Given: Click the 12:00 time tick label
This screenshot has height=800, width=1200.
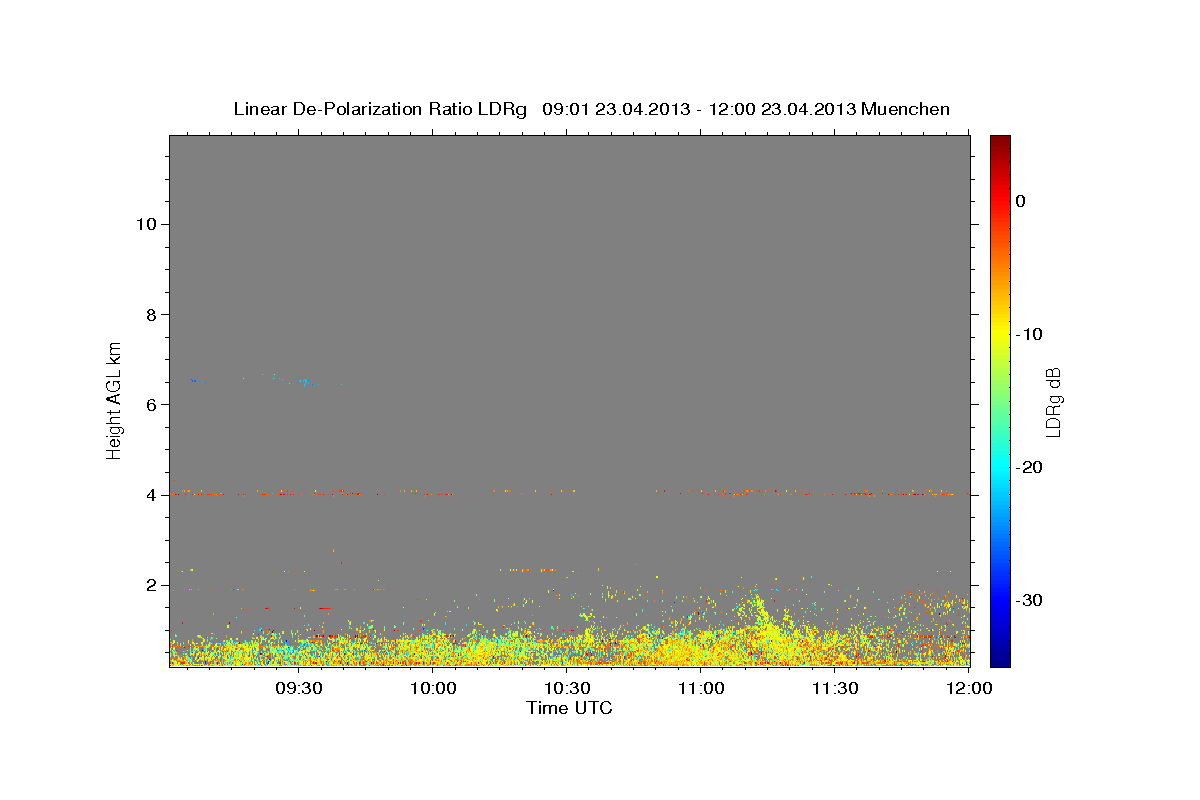Looking at the screenshot, I should click(x=968, y=688).
